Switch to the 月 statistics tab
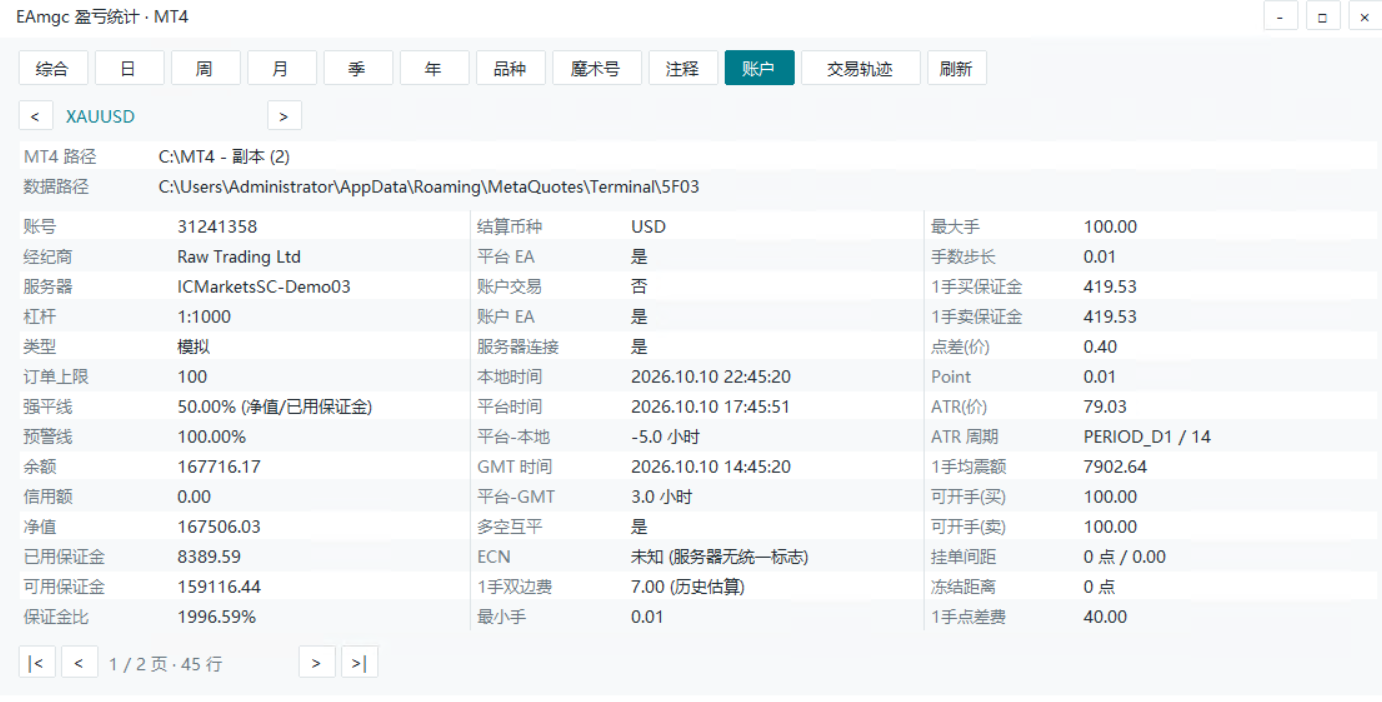The height and width of the screenshot is (702, 1382). [x=282, y=68]
